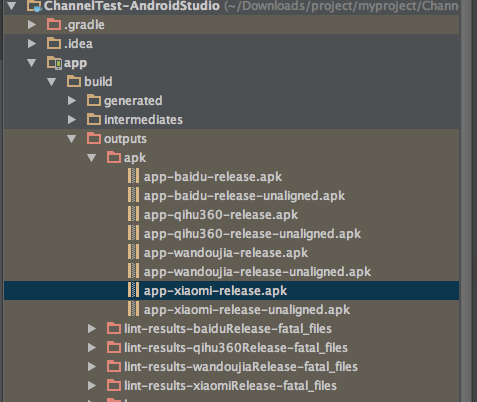This screenshot has height=402, width=477.
Task: Click archive icon of app-baidu-release-unaligned.apk
Action: click(133, 195)
